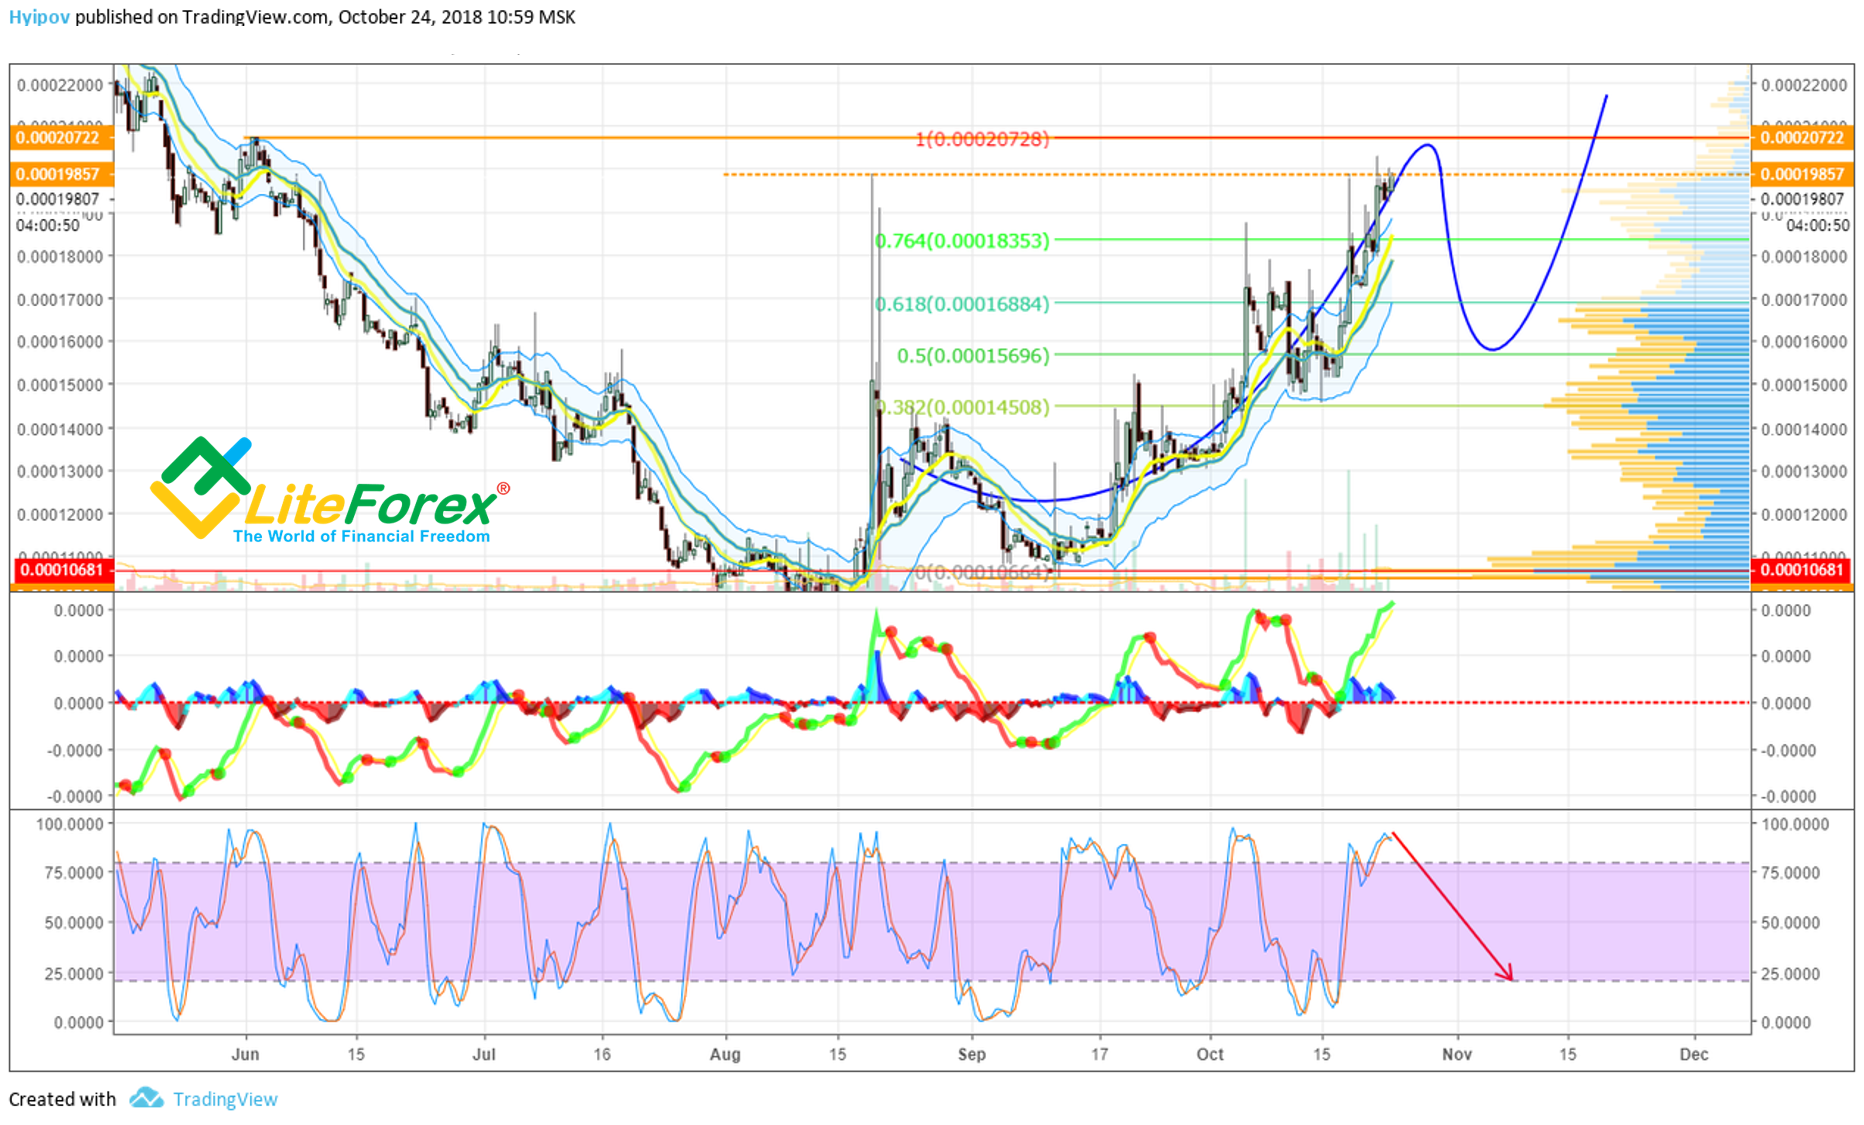Viewport: 1864px width, 1125px height.
Task: Click Sep on the time axis
Action: point(971,1054)
